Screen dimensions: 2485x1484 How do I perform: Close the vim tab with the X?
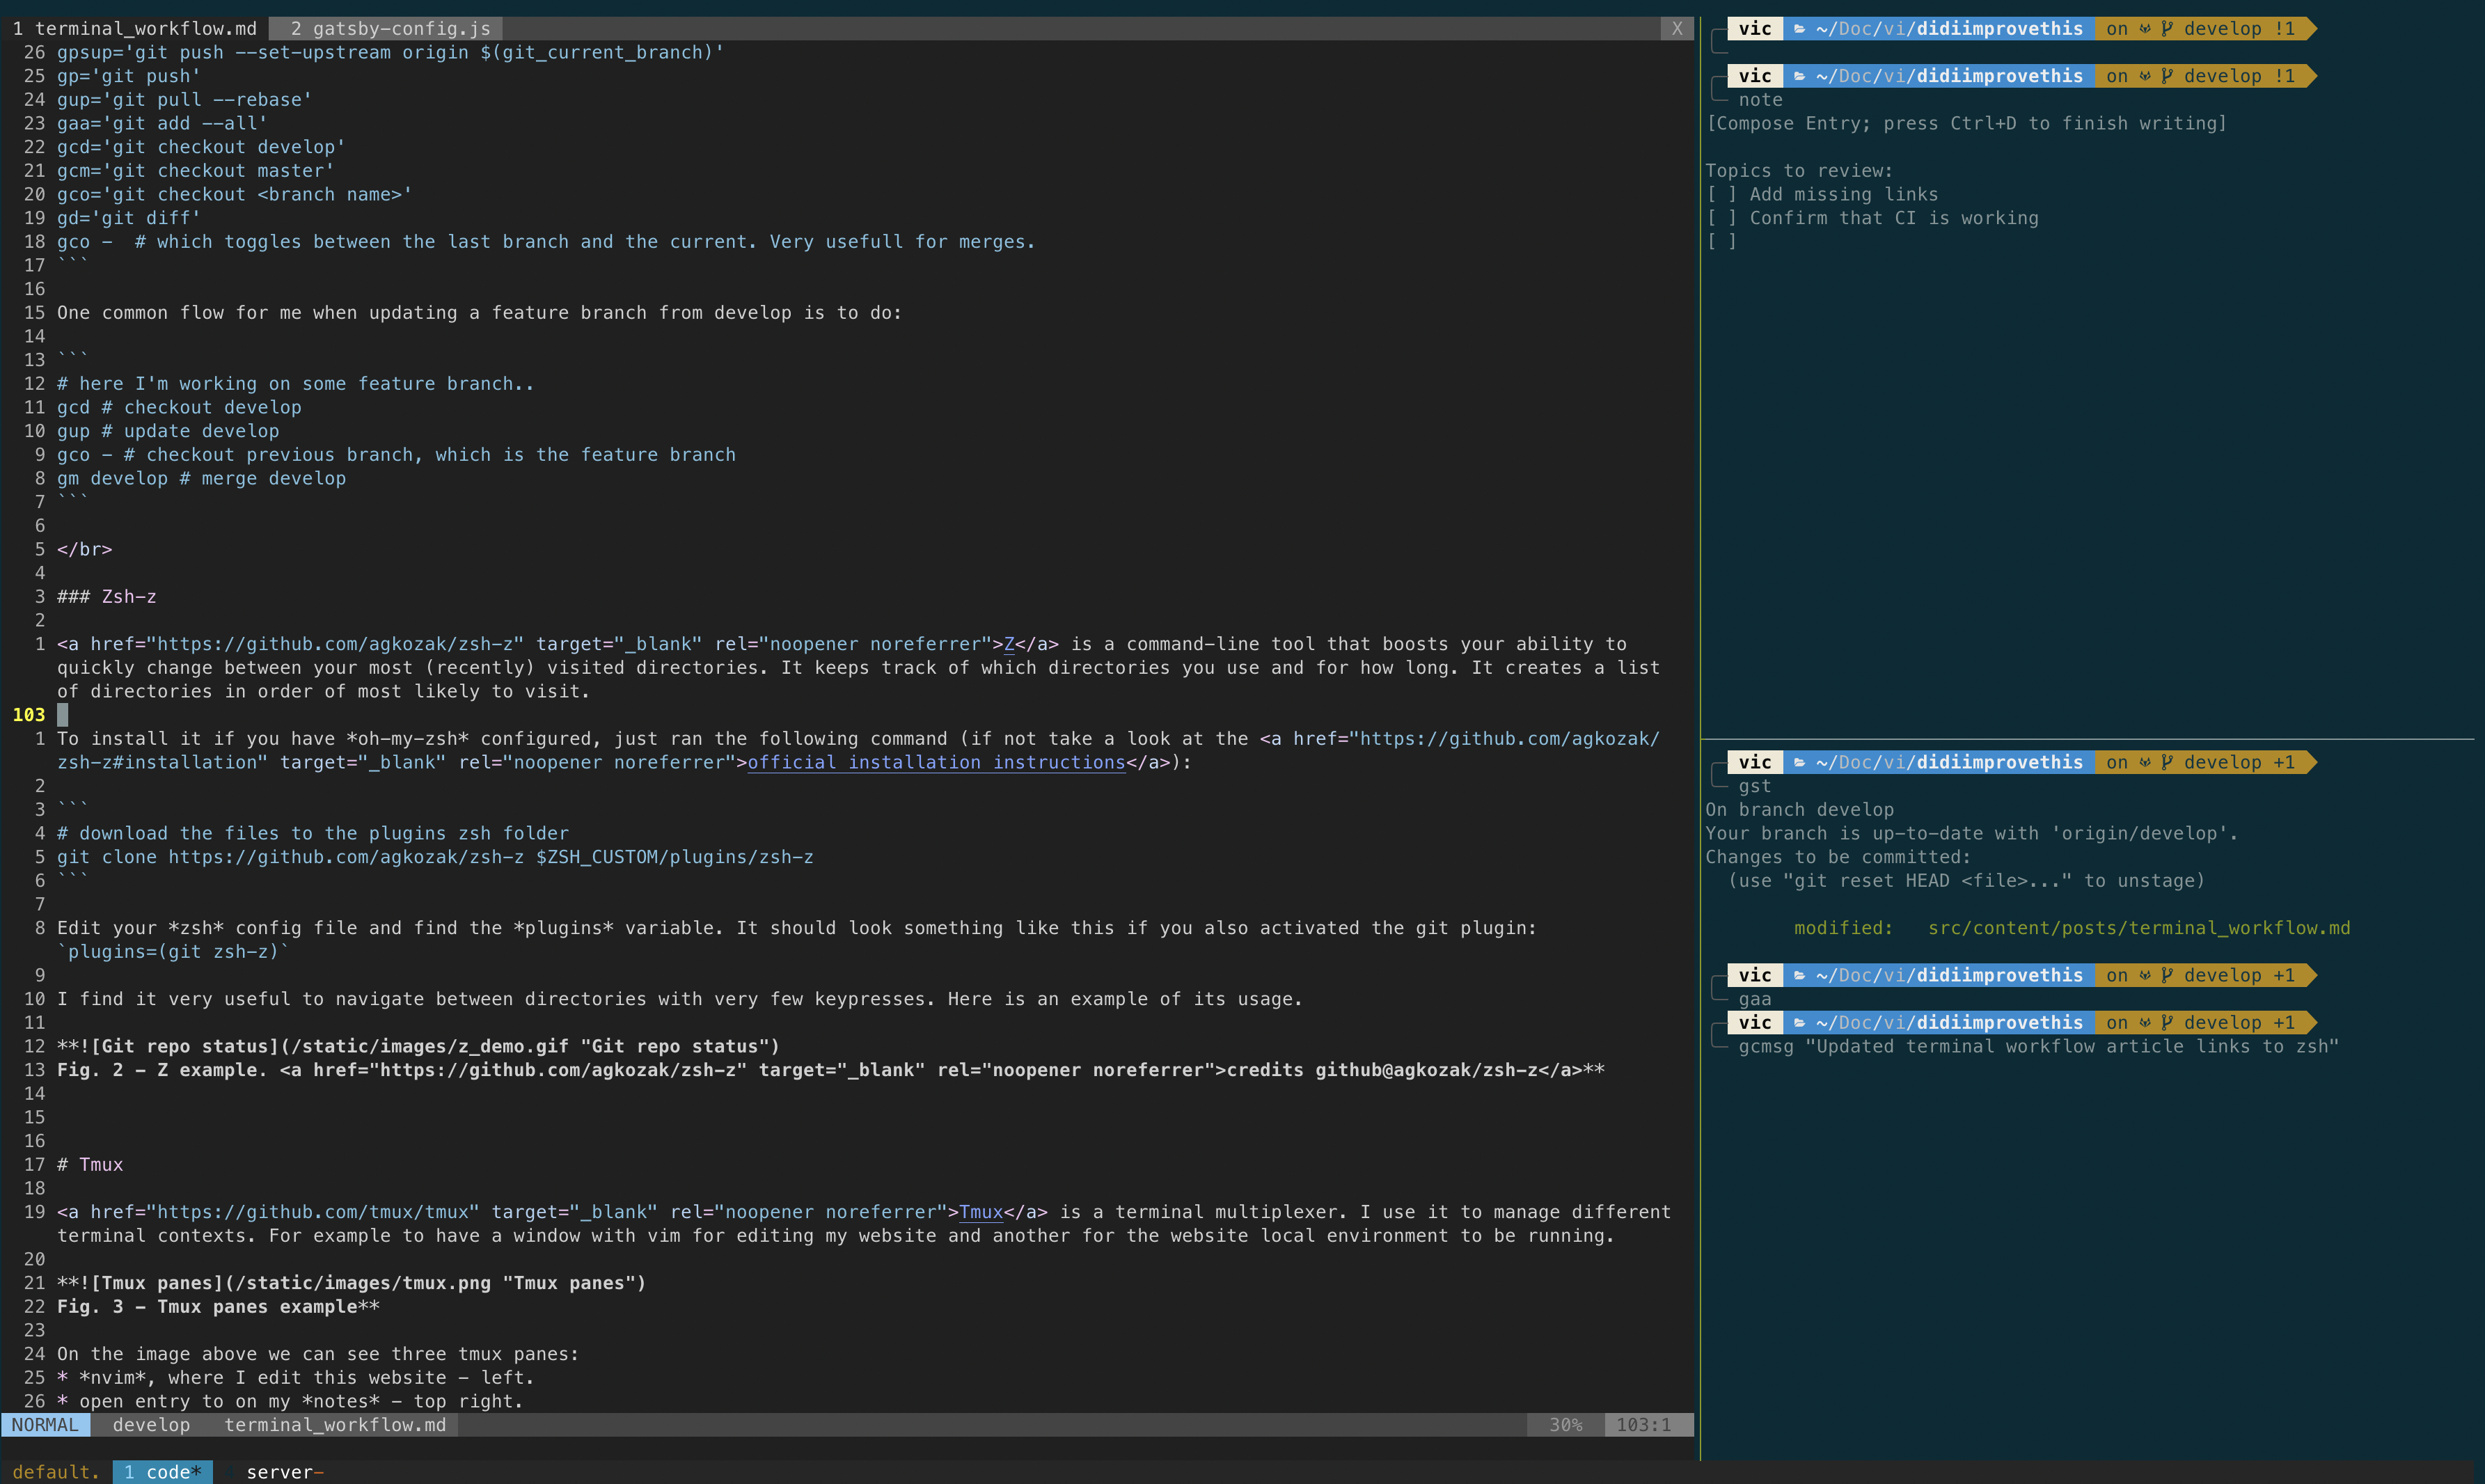(1677, 29)
